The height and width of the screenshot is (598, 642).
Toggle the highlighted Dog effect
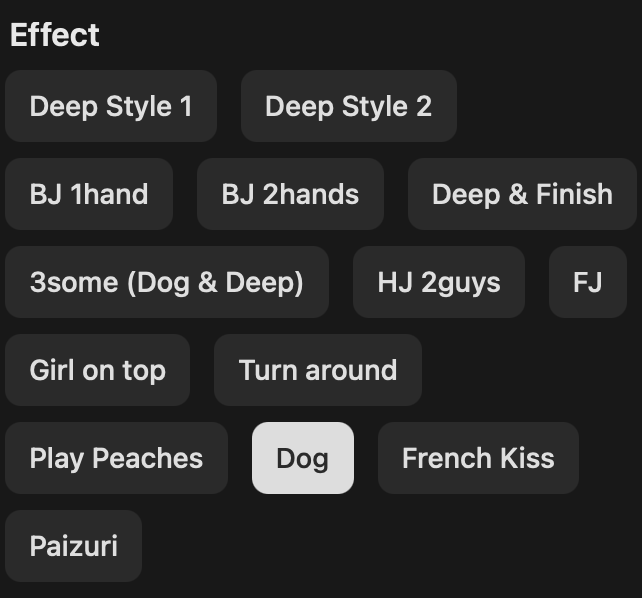pyautogui.click(x=303, y=458)
